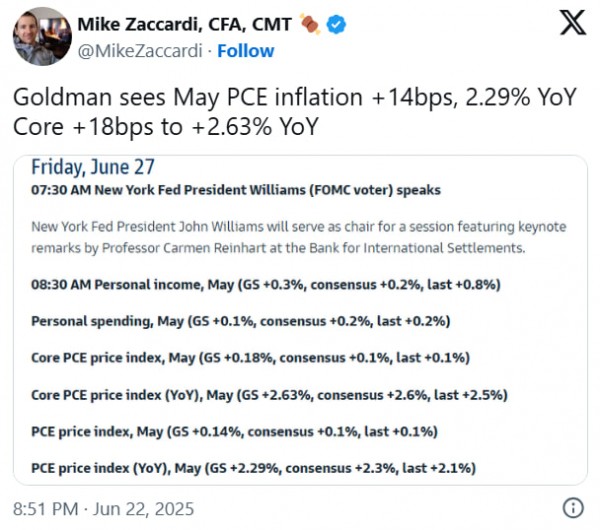
Task: Open Mike Zaccardi's profile avatar
Action: click(39, 34)
